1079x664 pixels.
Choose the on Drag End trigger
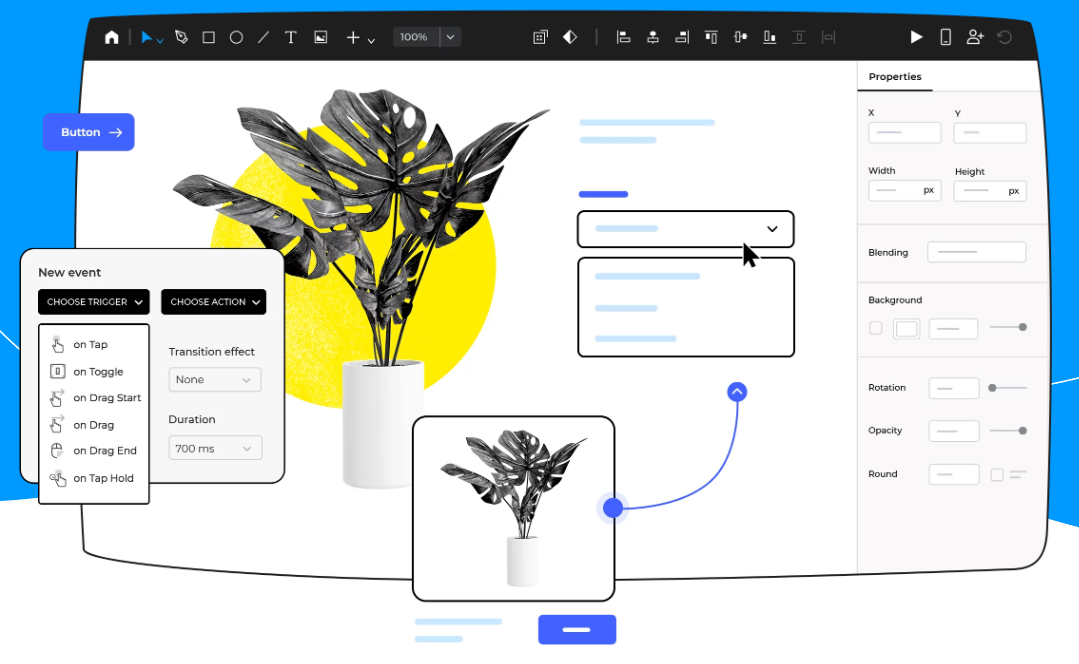click(94, 451)
